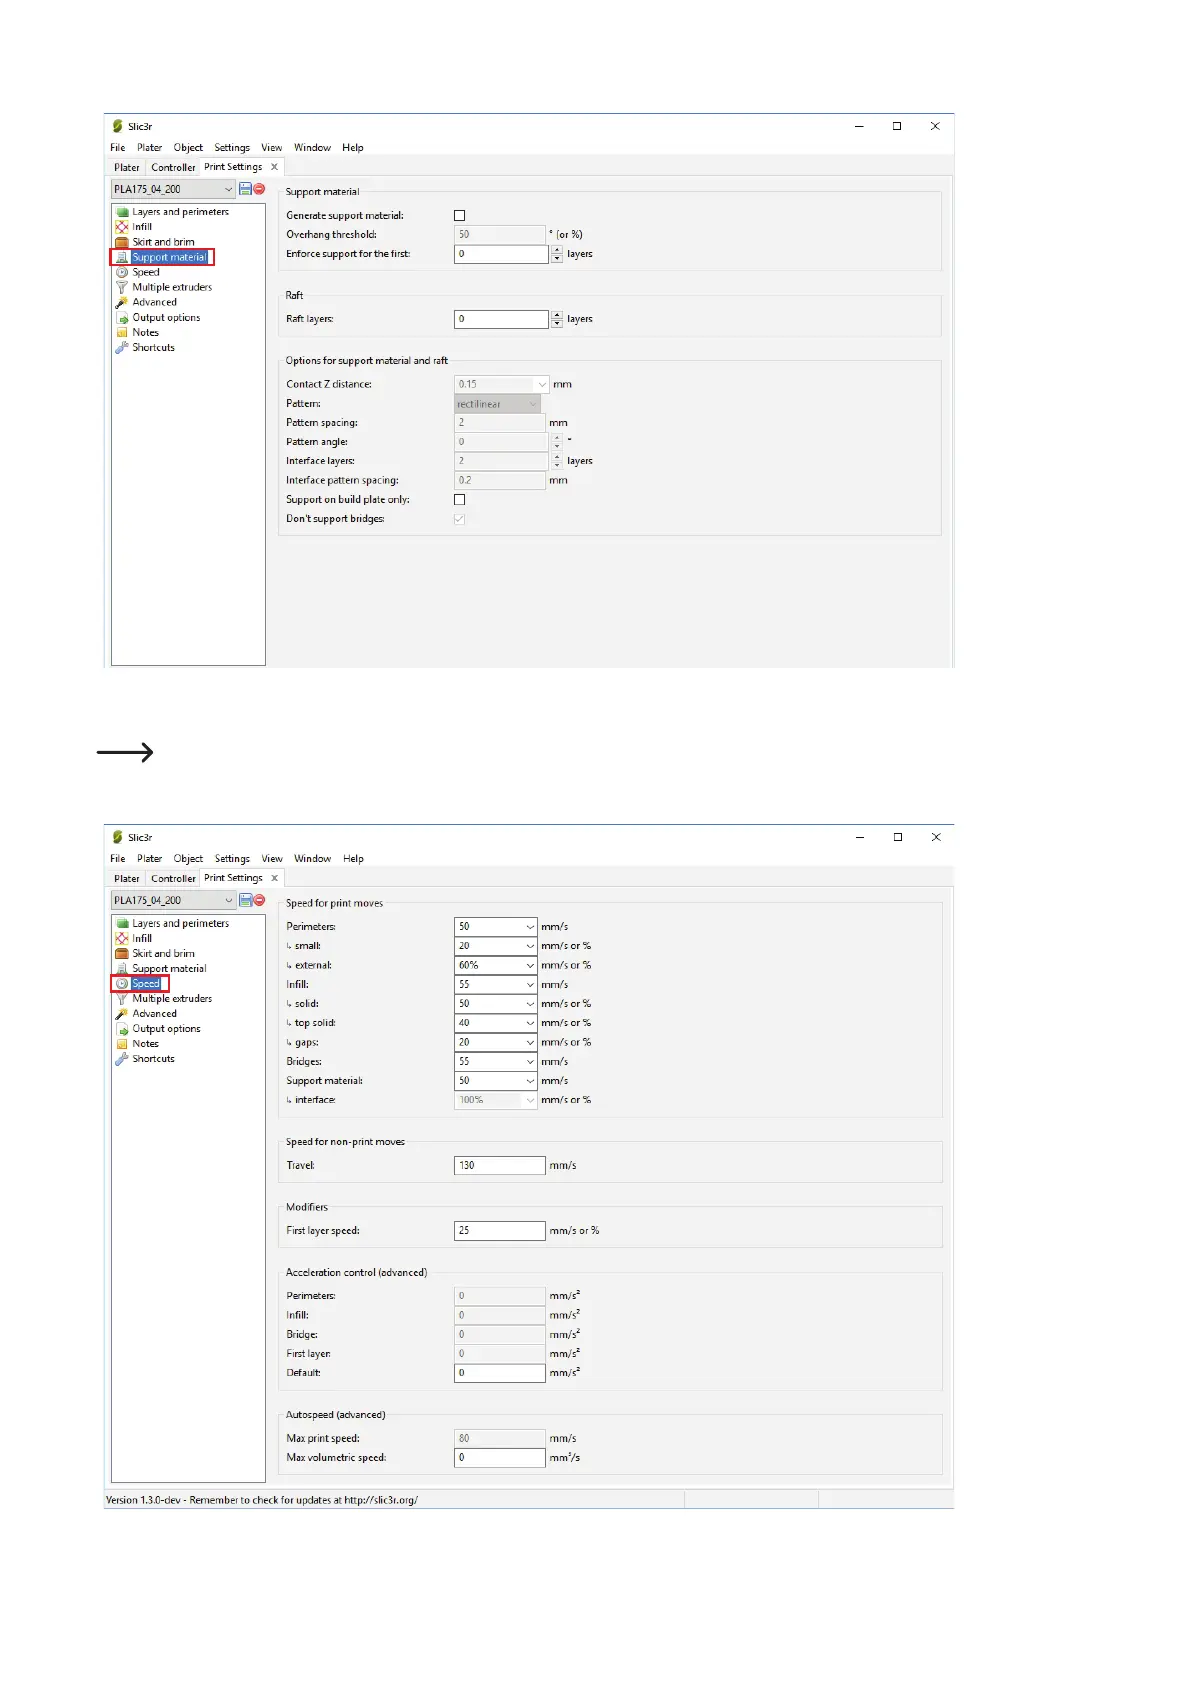This screenshot has width=1191, height=1684.
Task: Open Object menu in Speed window
Action: click(188, 859)
